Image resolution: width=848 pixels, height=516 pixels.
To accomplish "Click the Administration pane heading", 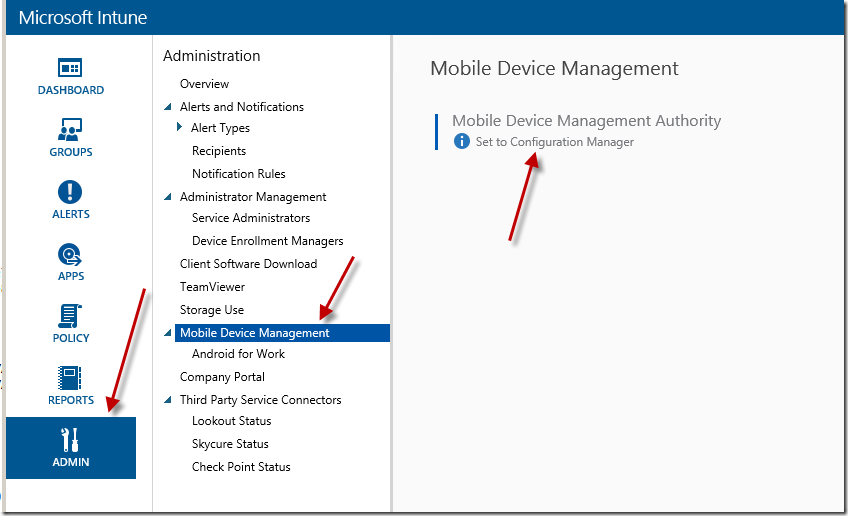I will tap(211, 56).
